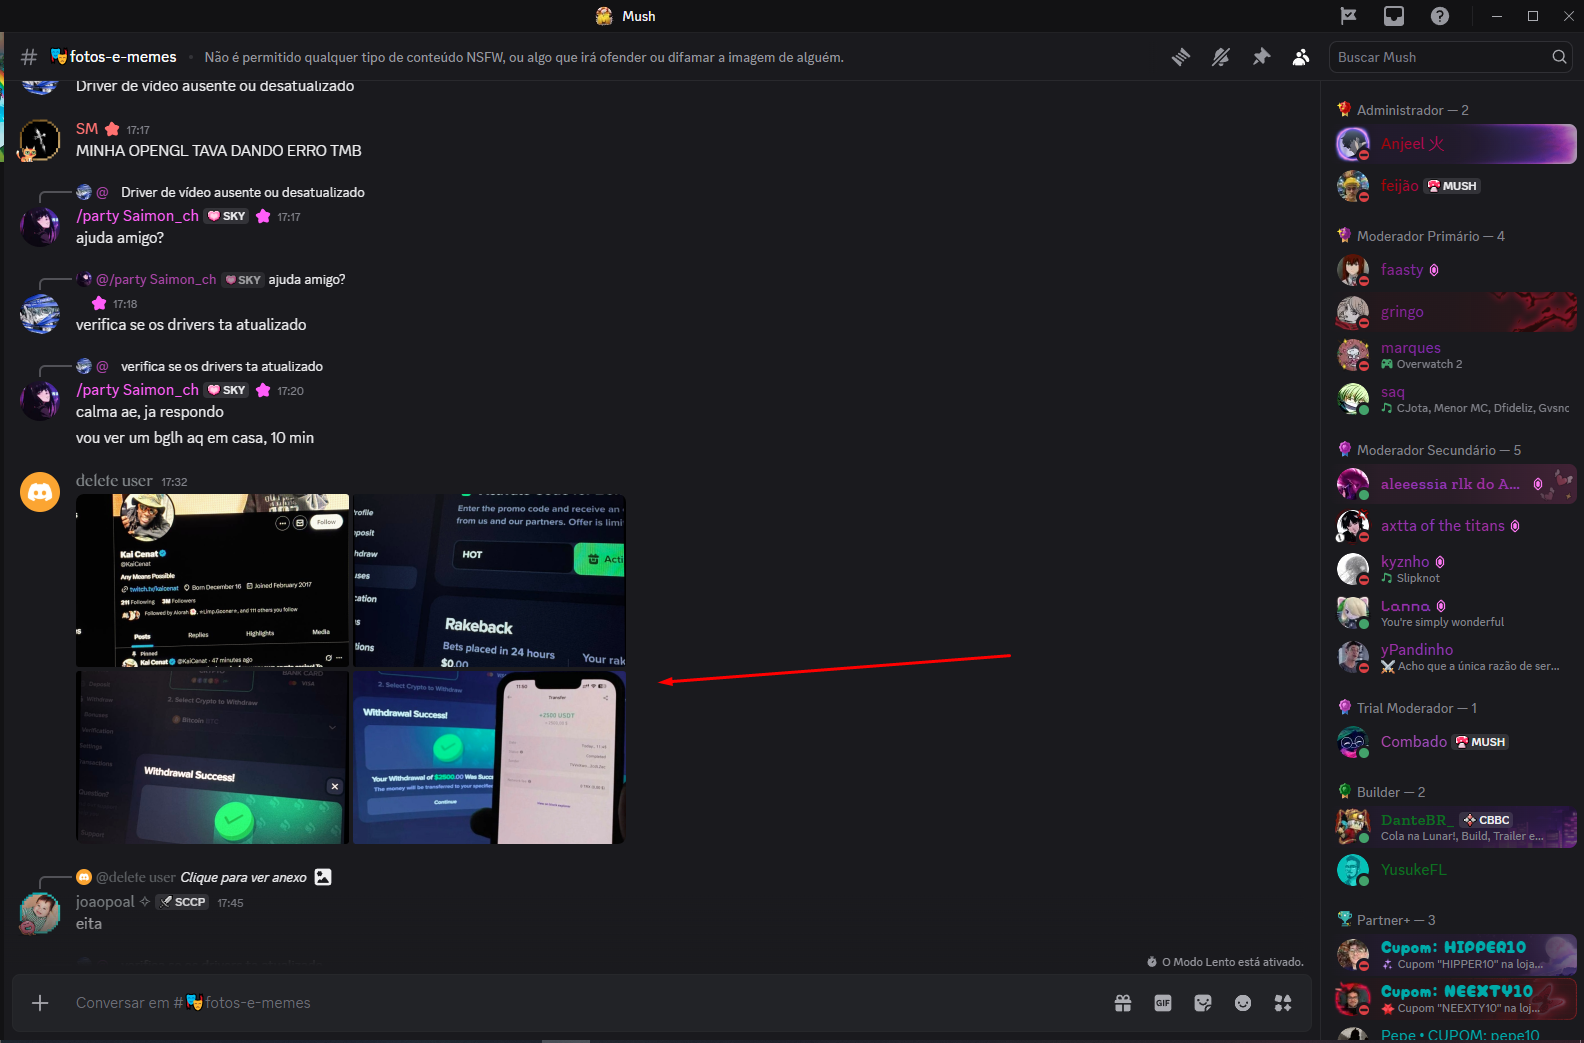Click Moderador Primário — 4 role header
Viewport: 1584px width, 1043px height.
pos(1430,236)
